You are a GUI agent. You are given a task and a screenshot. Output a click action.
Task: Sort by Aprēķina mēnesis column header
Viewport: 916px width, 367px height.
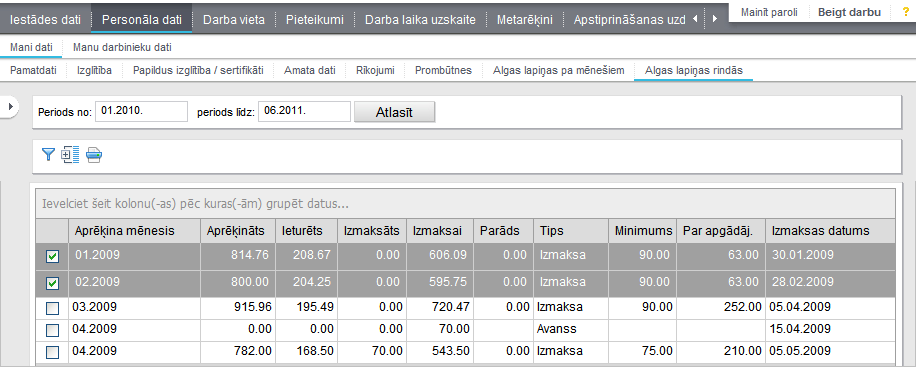(x=134, y=231)
